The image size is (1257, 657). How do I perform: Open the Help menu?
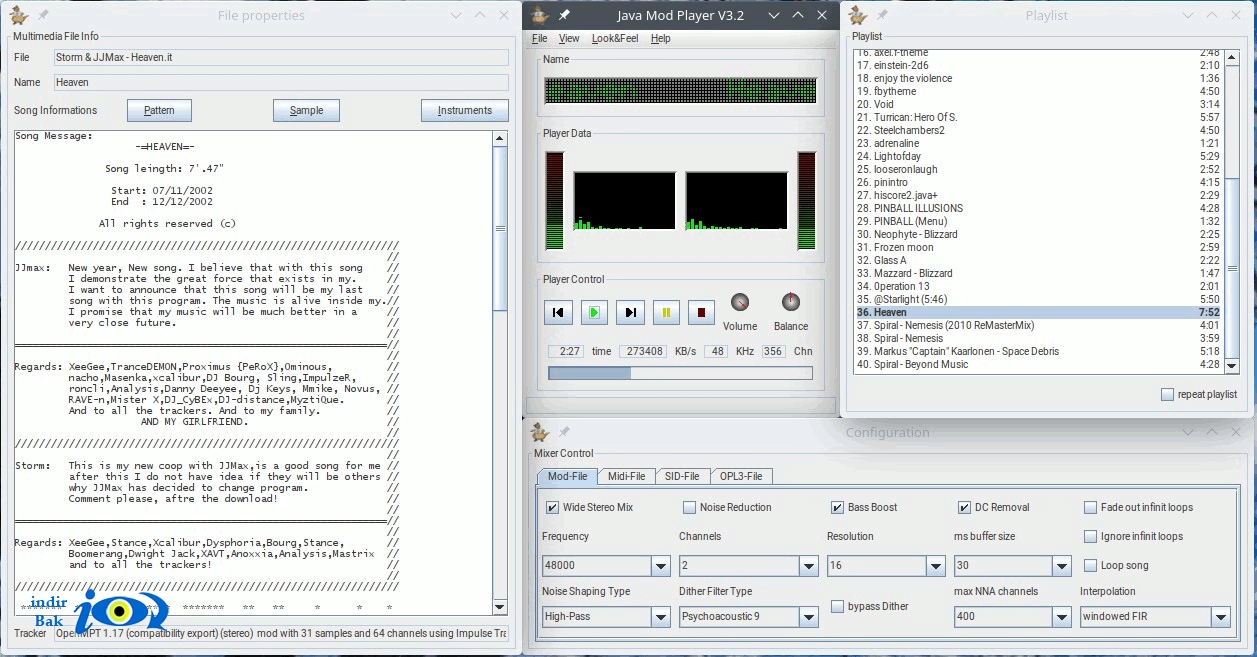[660, 38]
